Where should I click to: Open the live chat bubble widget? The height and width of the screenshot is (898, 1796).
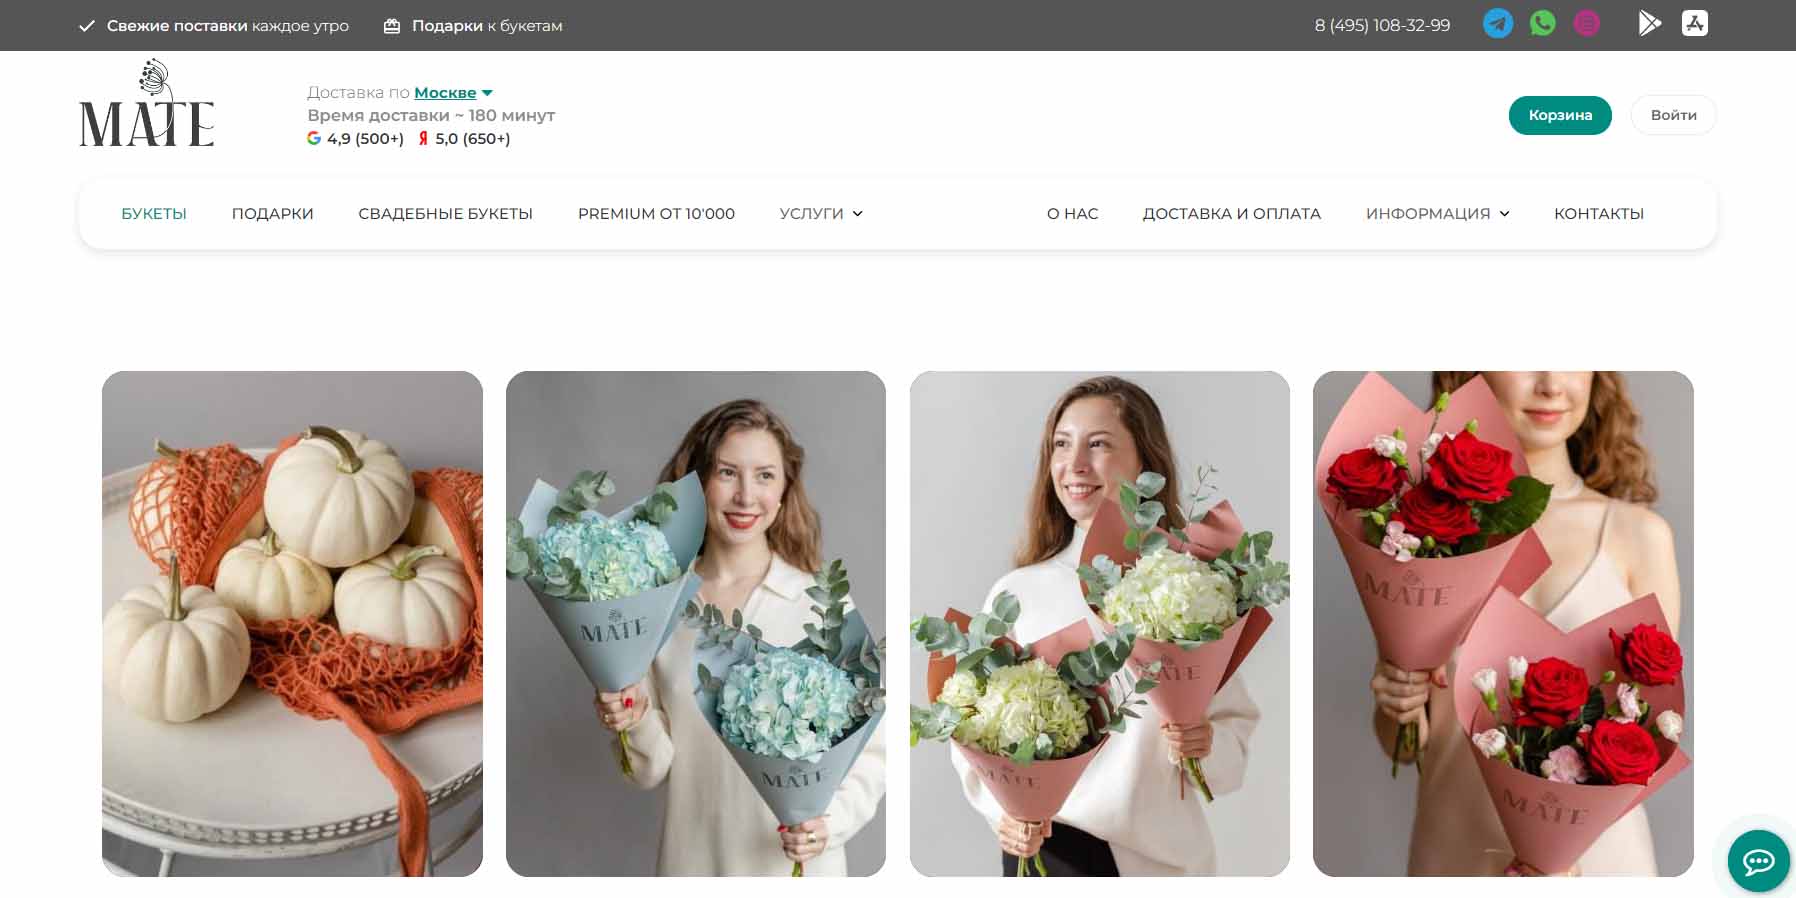pyautogui.click(x=1758, y=861)
